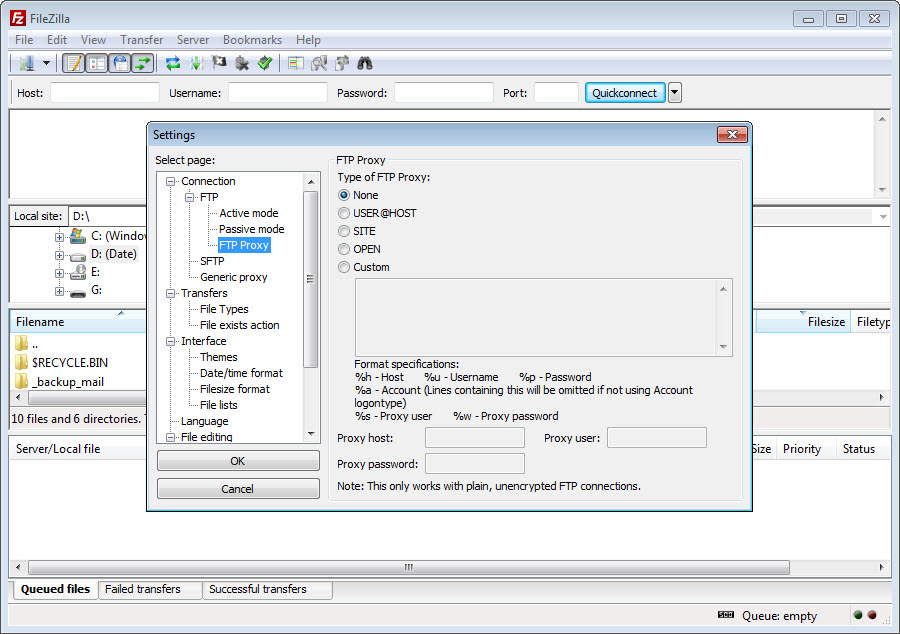Select the Custom proxy type radio

[x=344, y=267]
